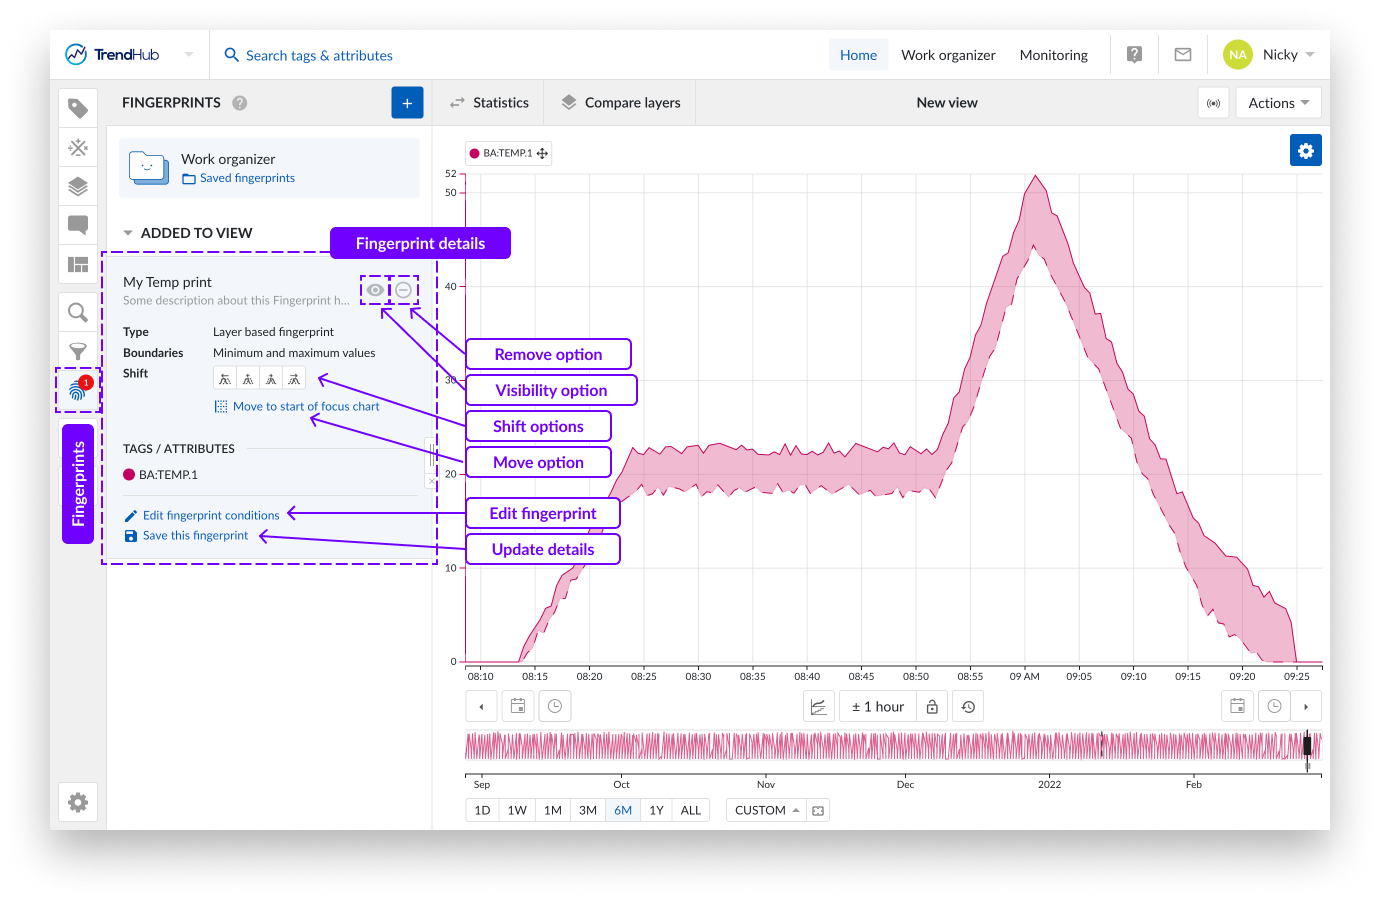This screenshot has width=1380, height=900.
Task: Toggle the time range lock icon
Action: click(932, 707)
